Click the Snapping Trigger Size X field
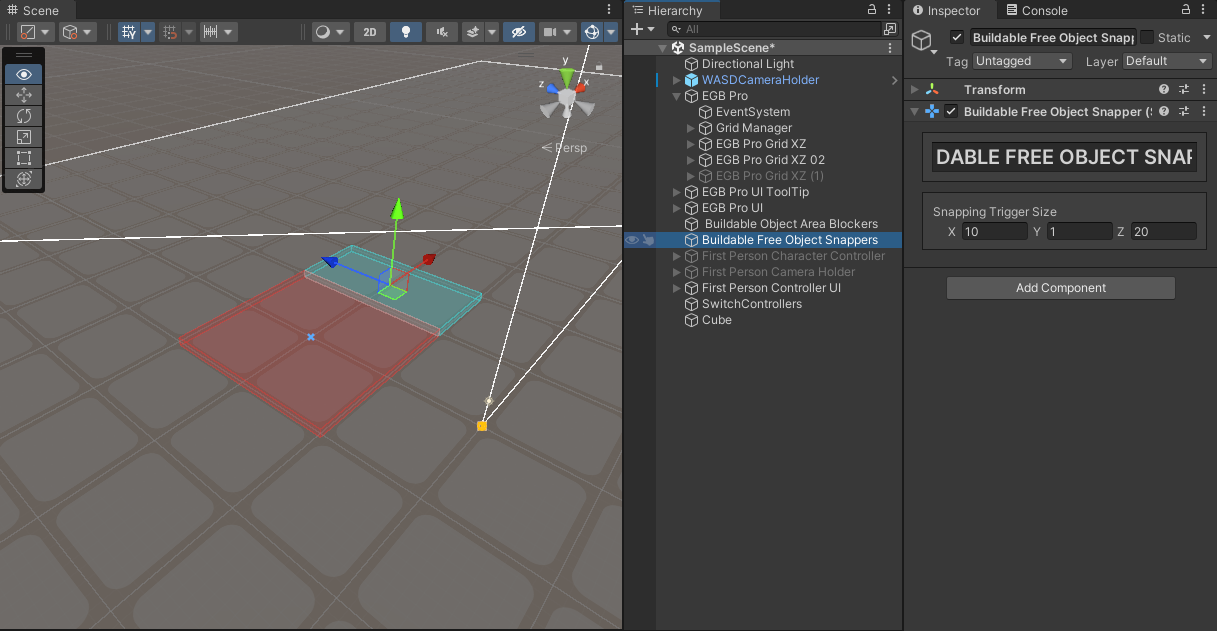Viewport: 1217px width, 631px height. point(994,231)
